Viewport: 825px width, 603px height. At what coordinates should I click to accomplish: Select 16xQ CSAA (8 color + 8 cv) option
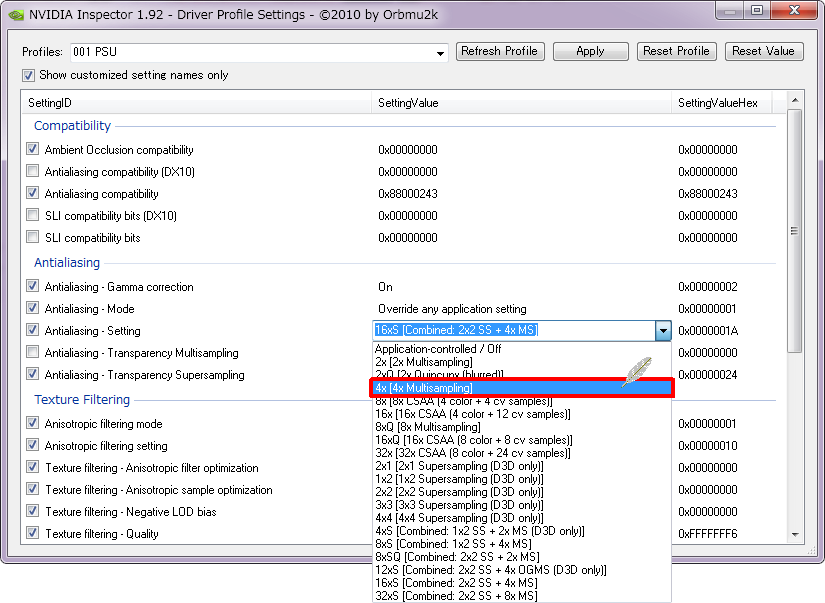[x=521, y=440]
